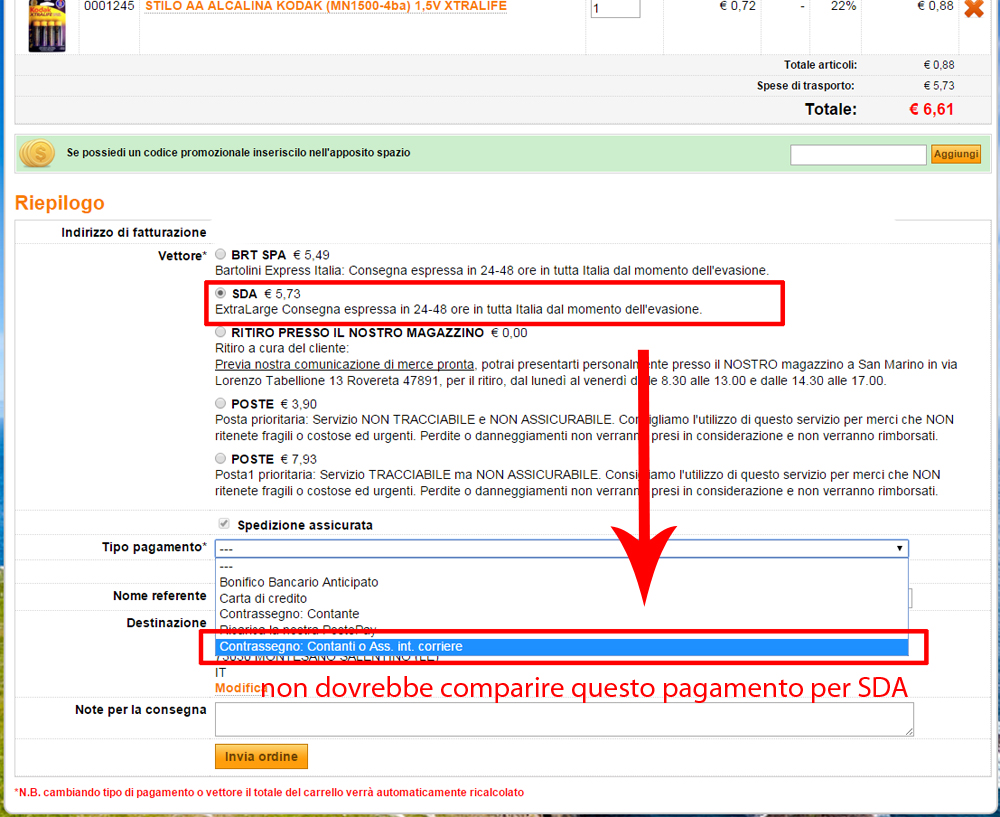
Task: Click the Invia ordine button
Action: click(x=261, y=756)
